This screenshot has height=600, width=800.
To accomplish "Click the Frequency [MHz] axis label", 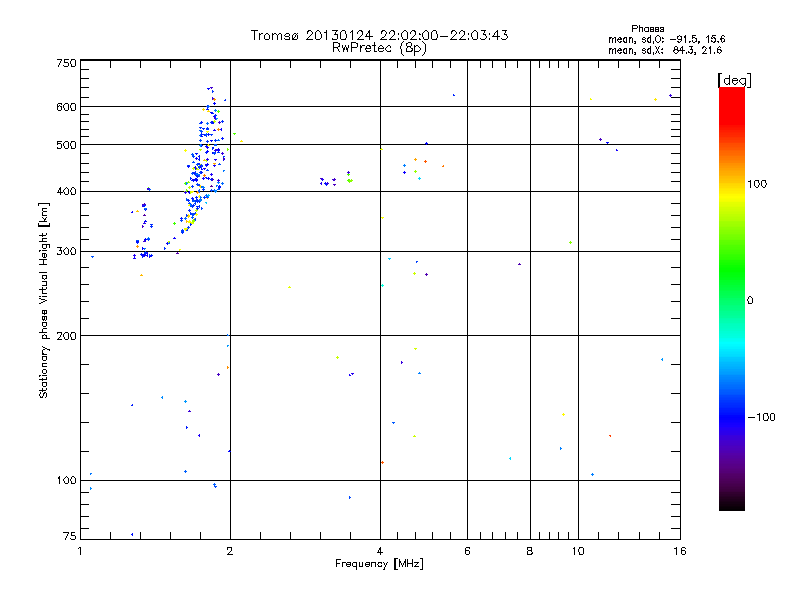I will tap(379, 565).
